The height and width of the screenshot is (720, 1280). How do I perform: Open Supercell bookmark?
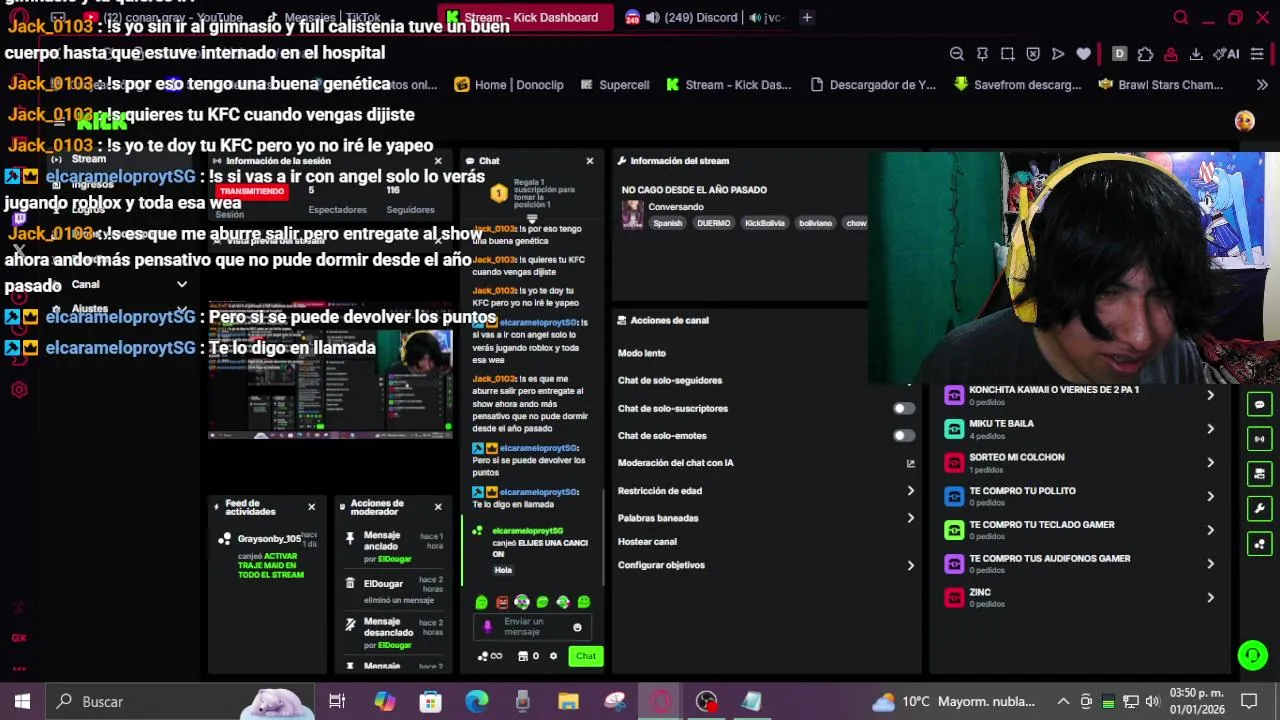(615, 85)
